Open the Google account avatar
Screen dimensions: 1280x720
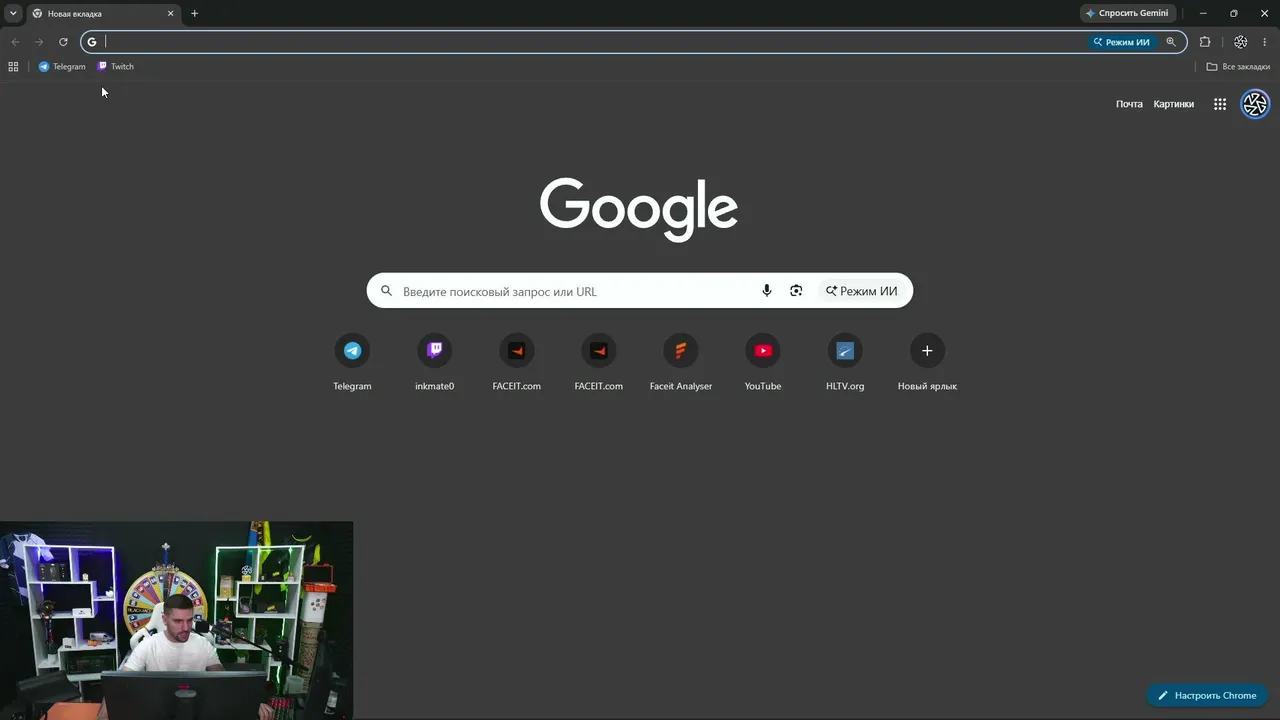click(x=1255, y=104)
